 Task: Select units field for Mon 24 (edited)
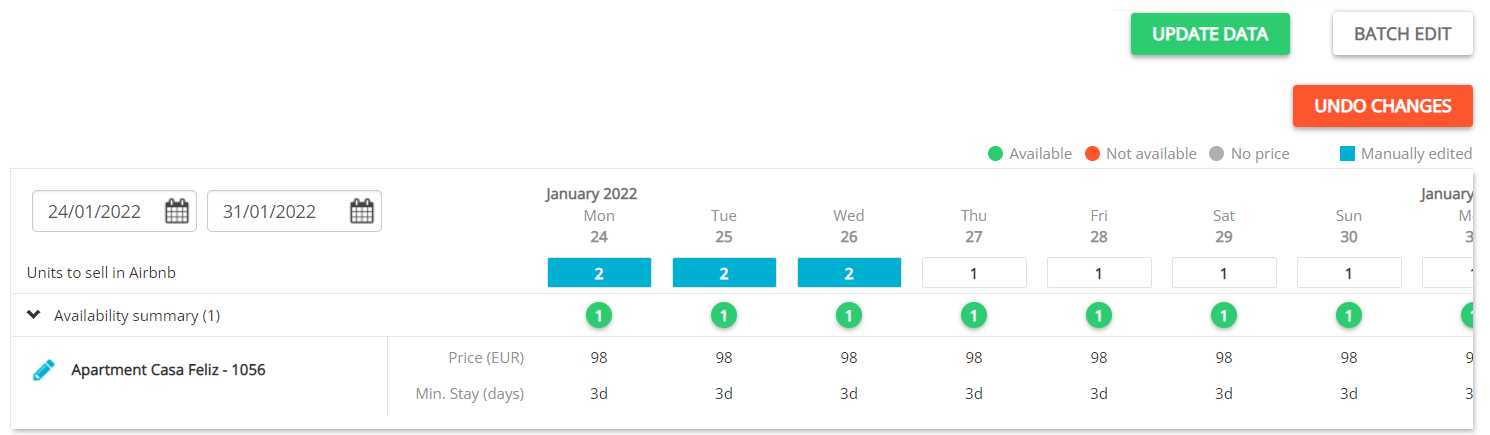coord(599,273)
